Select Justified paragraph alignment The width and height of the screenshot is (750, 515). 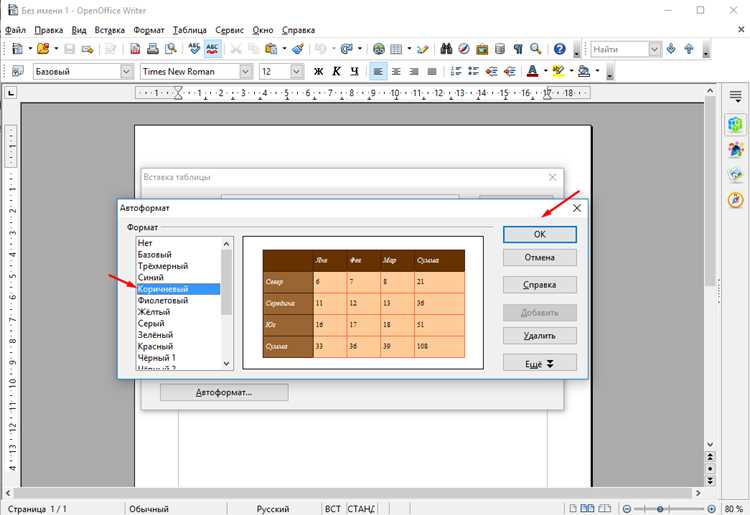[x=432, y=71]
